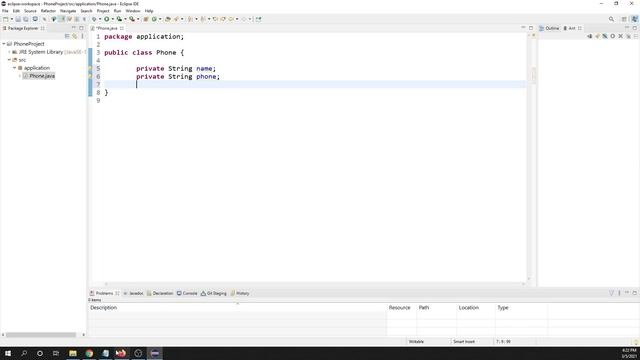Toggle Link with Editor in Package Explorer
This screenshot has width=640, height=360.
click(75, 36)
